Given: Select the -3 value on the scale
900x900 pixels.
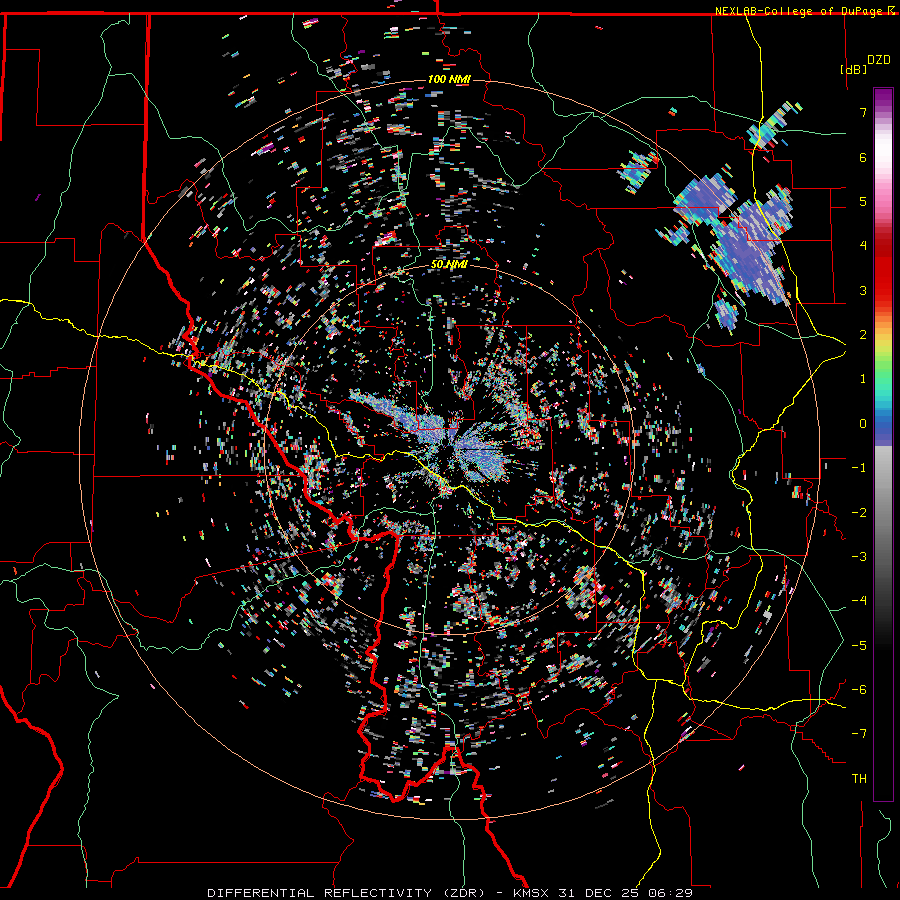Looking at the screenshot, I should [859, 557].
